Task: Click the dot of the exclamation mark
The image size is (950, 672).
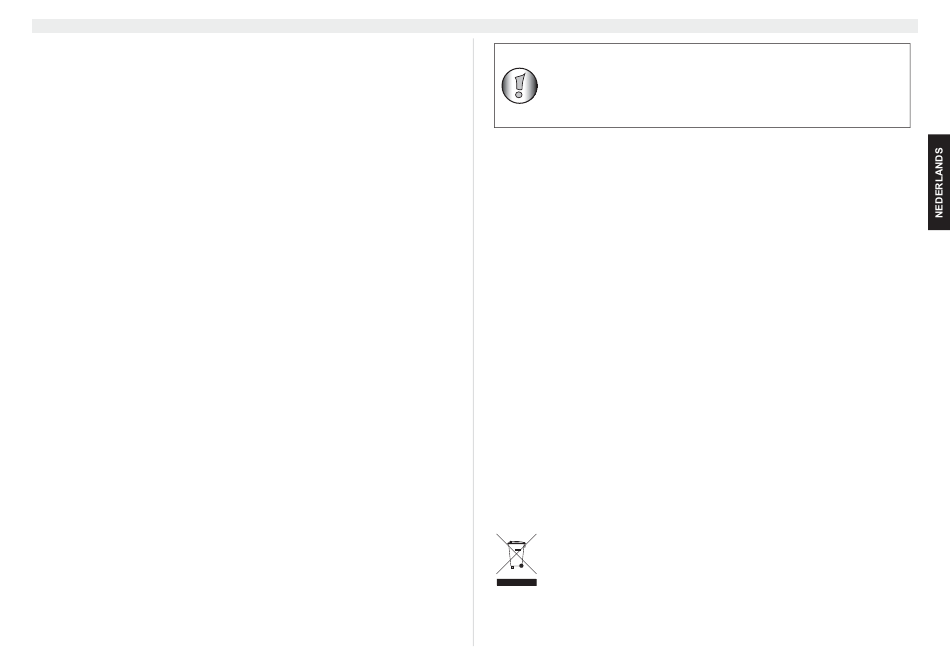Action: pos(519,95)
